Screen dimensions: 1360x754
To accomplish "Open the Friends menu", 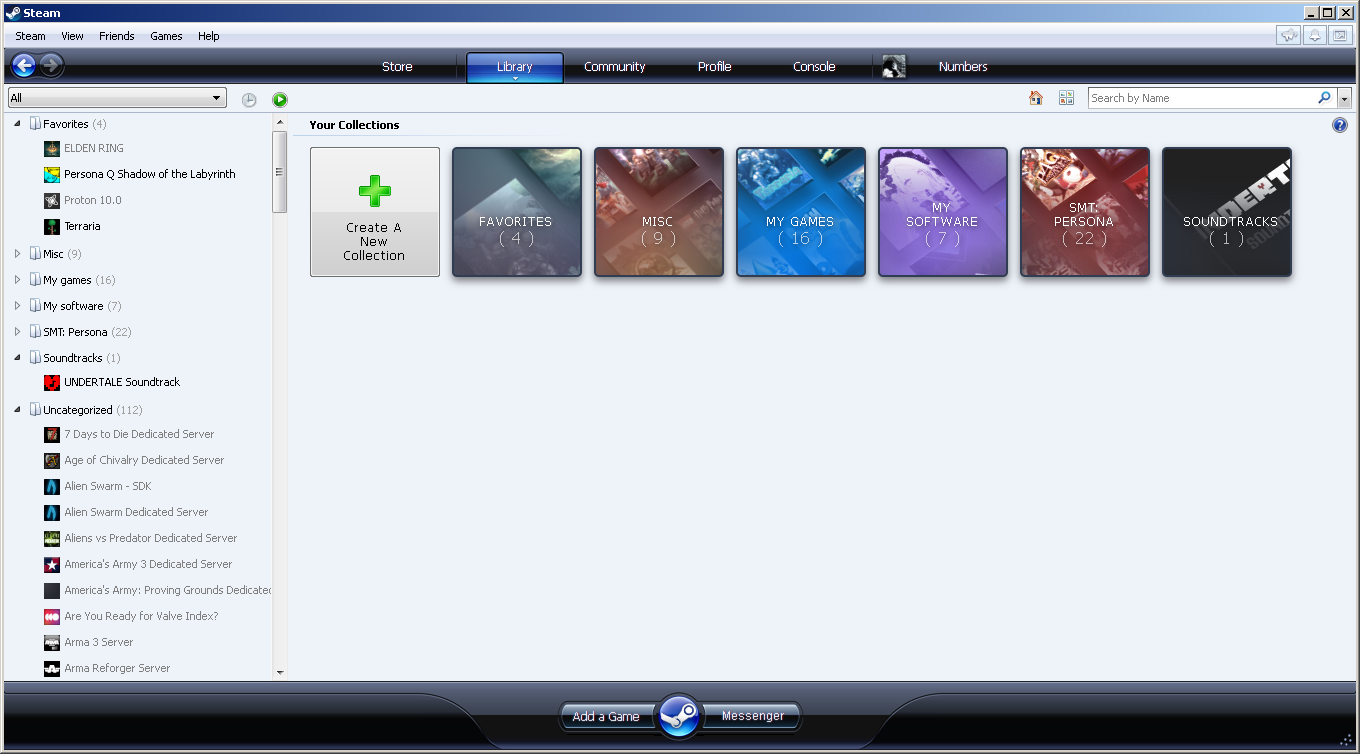I will (x=116, y=36).
